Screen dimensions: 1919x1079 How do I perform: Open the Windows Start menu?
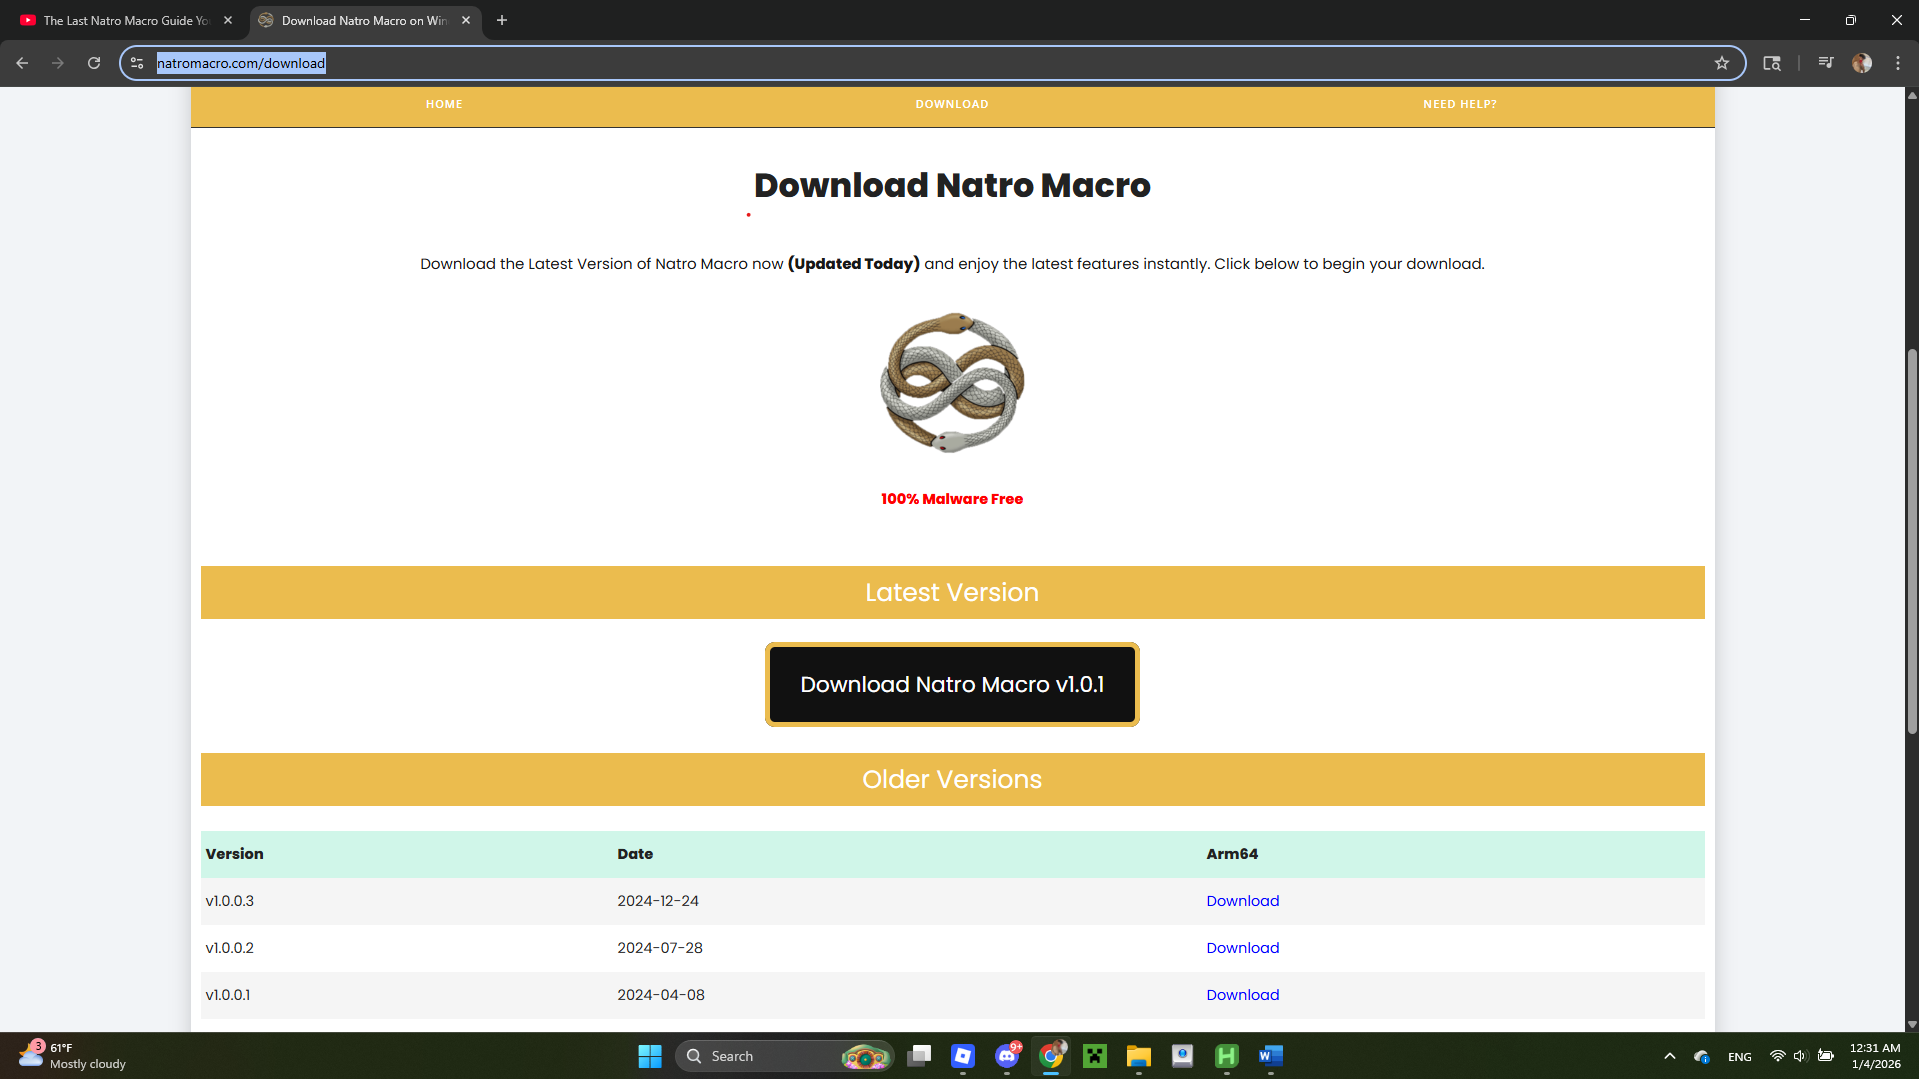point(650,1056)
